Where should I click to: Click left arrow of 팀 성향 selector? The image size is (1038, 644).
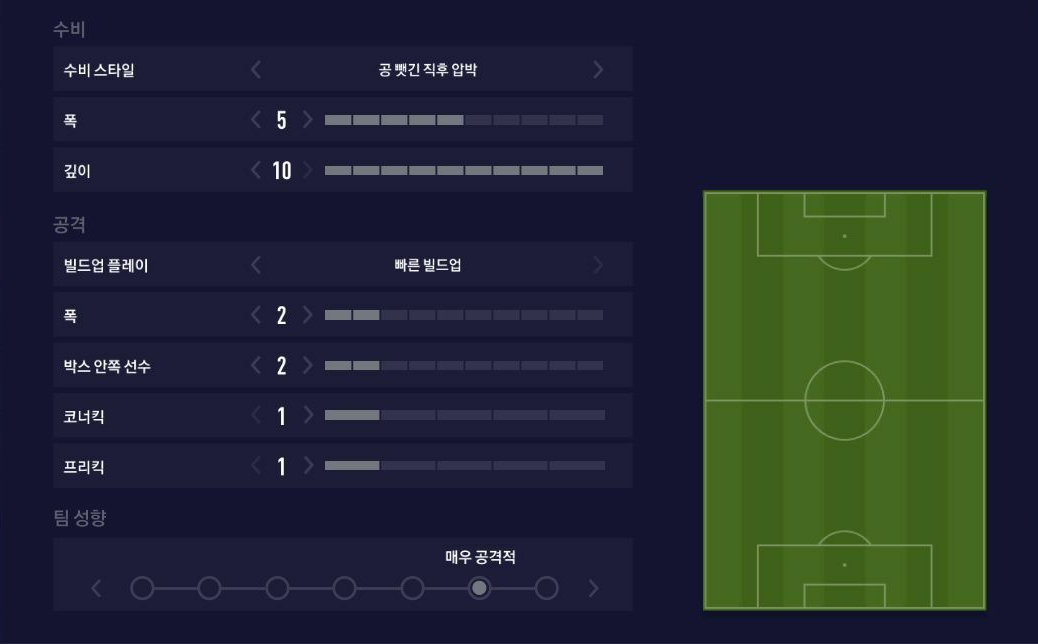pyautogui.click(x=96, y=588)
